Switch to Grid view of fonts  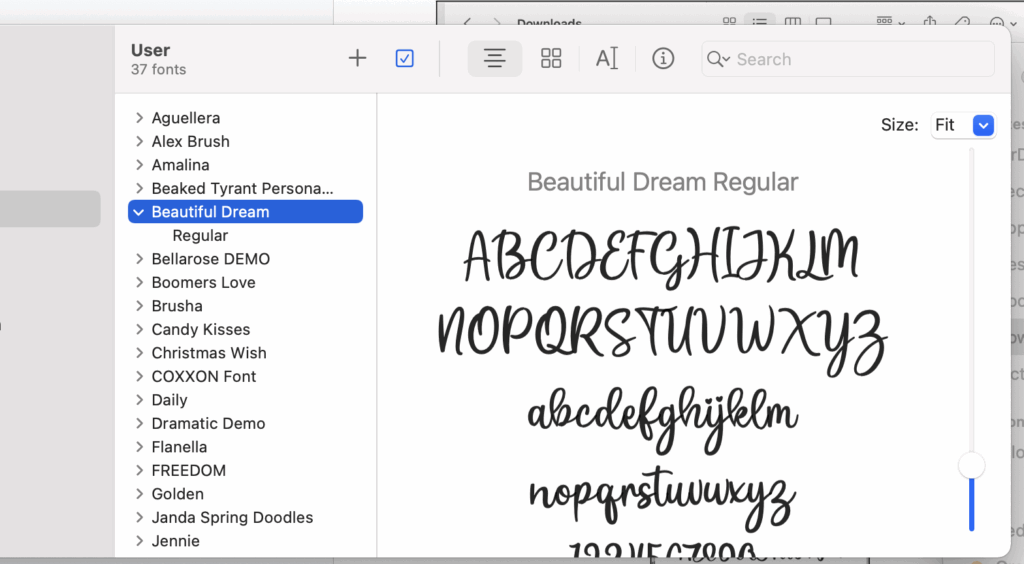click(551, 59)
